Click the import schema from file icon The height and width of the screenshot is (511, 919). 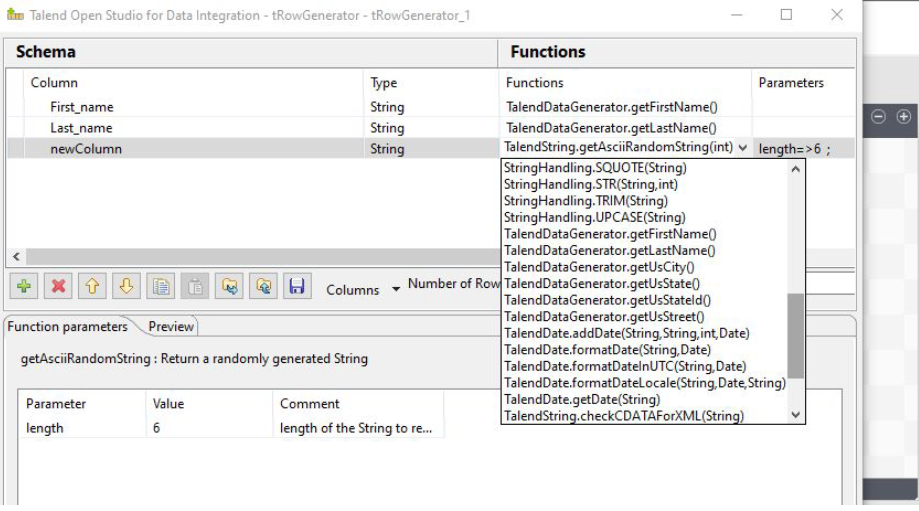click(x=229, y=287)
